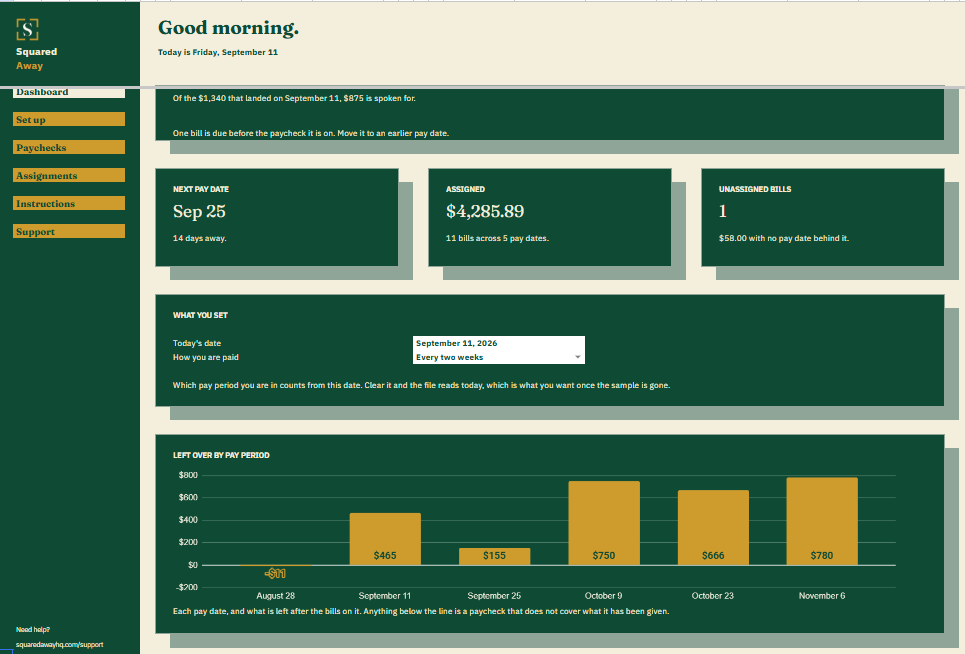The width and height of the screenshot is (965, 654).
Task: Select Support in the sidebar
Action: (68, 231)
